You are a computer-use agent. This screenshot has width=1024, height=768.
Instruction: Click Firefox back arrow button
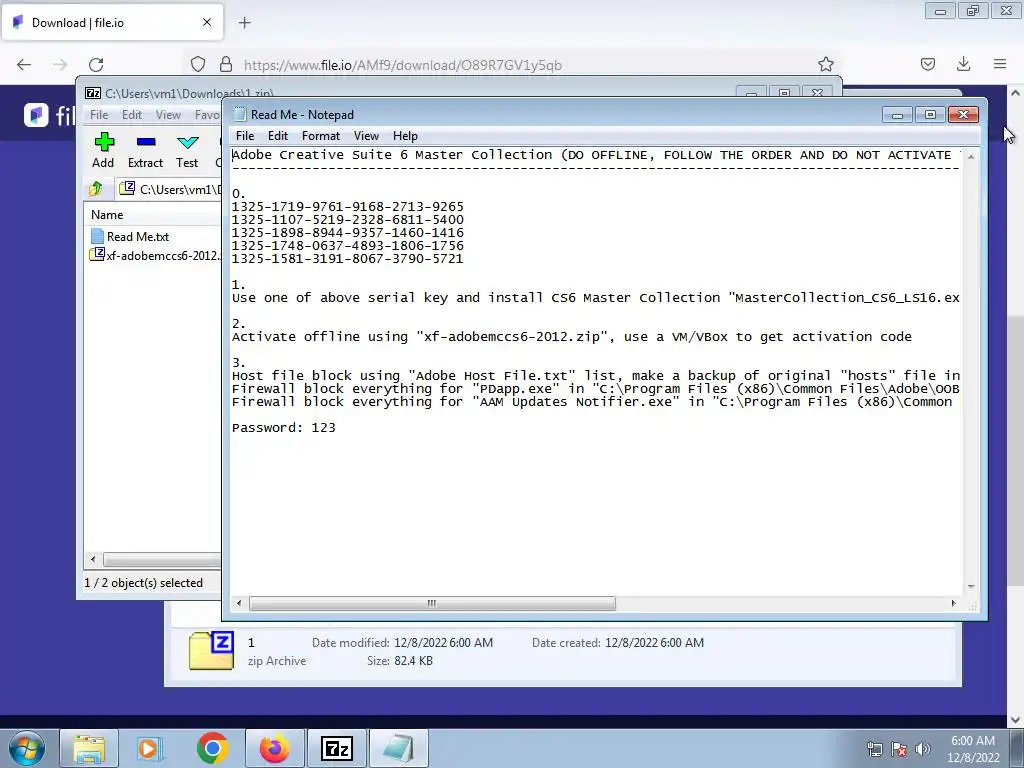click(x=24, y=65)
